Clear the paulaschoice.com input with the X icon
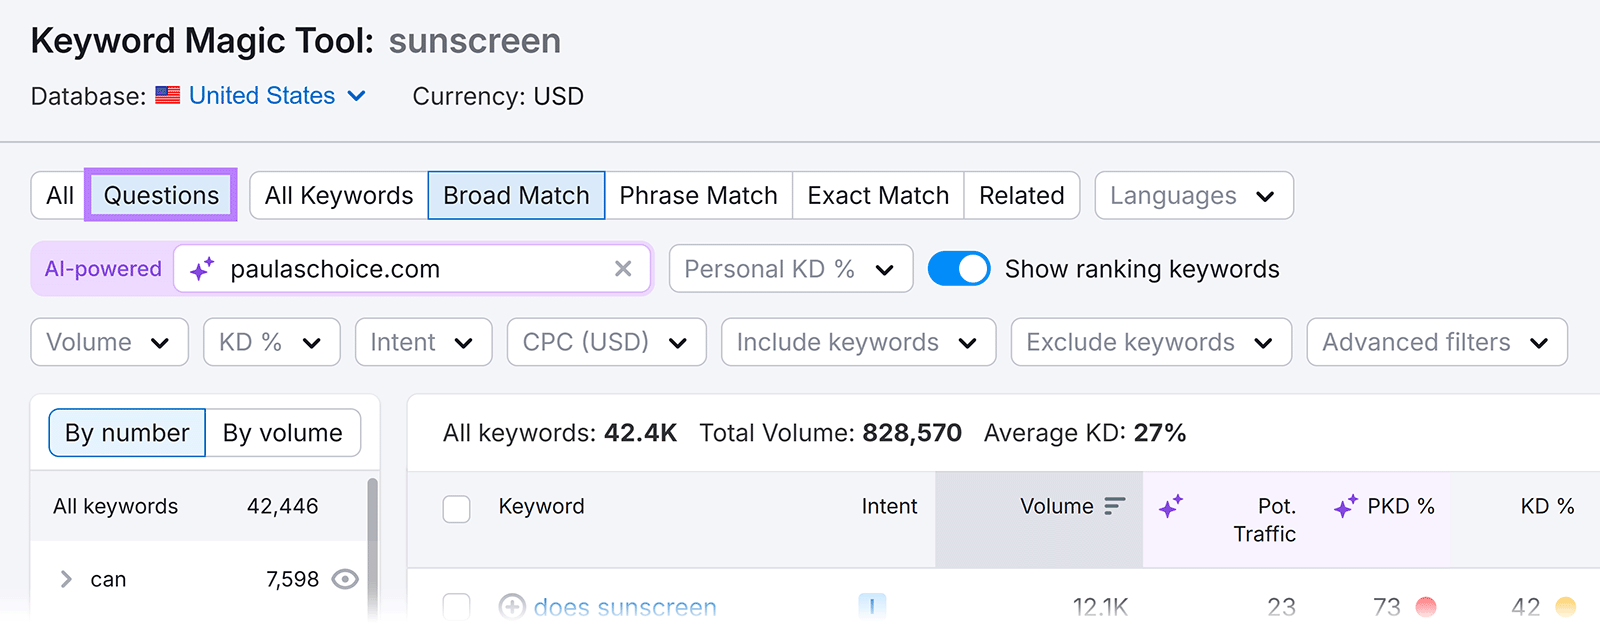The width and height of the screenshot is (1600, 634). point(624,268)
